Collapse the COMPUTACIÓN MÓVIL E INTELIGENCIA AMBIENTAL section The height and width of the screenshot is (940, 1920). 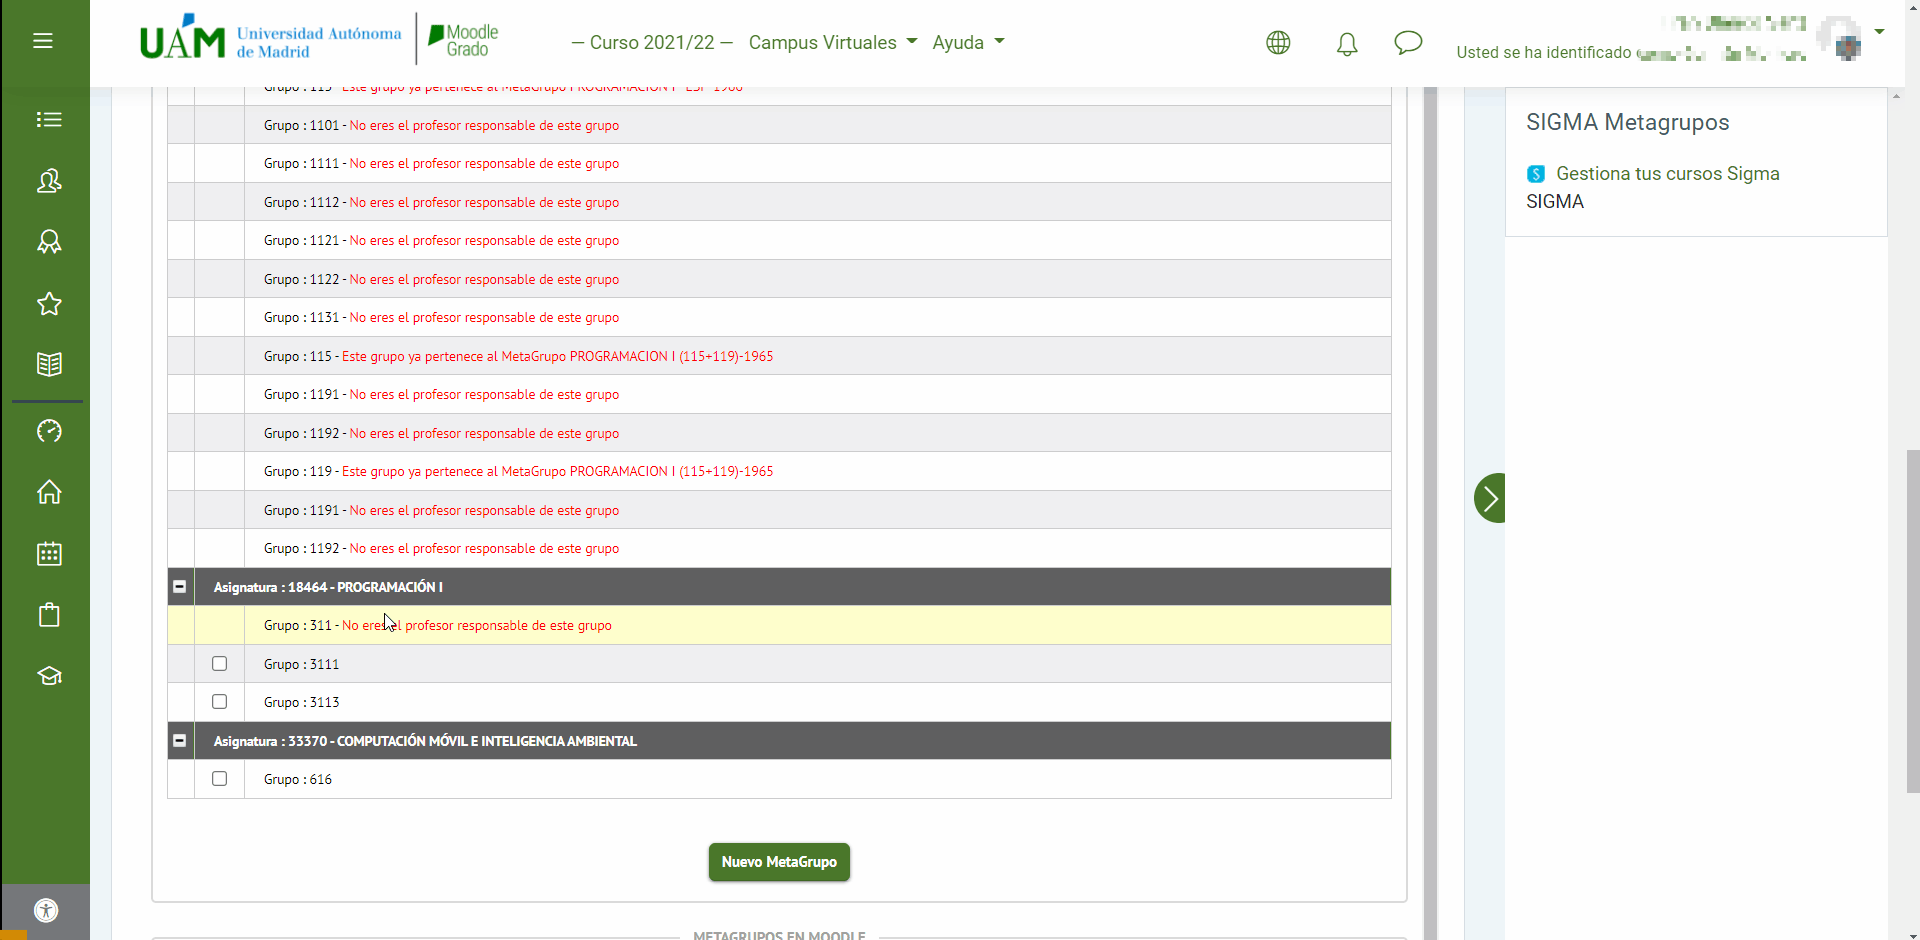click(x=180, y=741)
